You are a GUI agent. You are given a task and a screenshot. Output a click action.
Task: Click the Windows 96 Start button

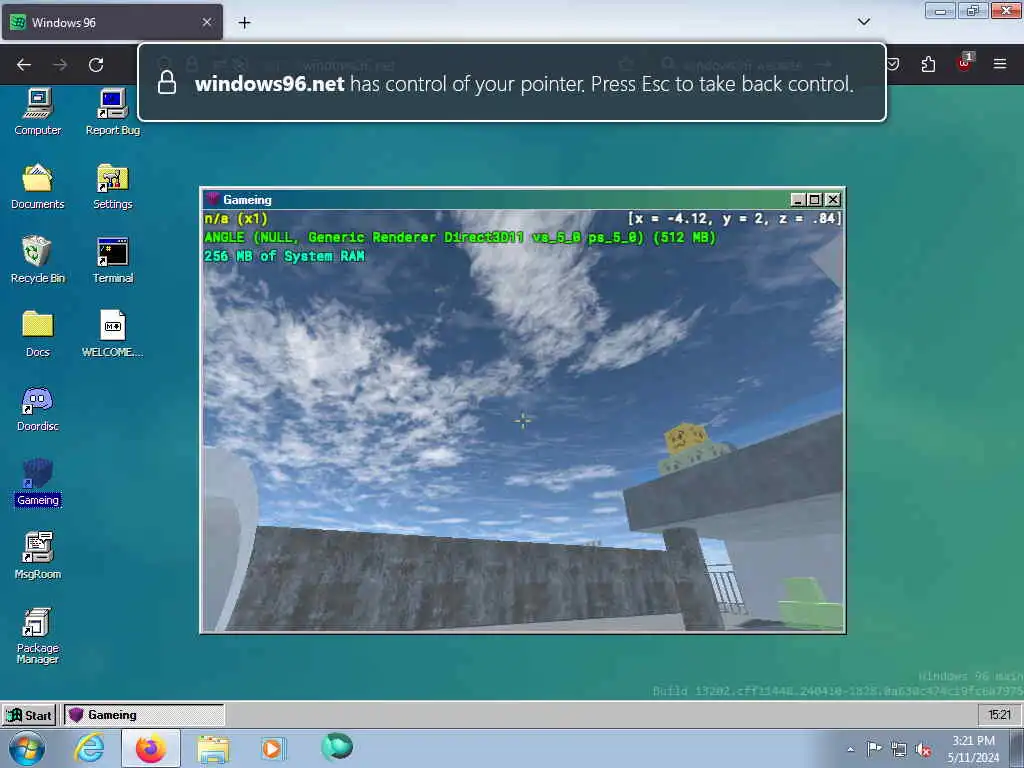(x=29, y=715)
